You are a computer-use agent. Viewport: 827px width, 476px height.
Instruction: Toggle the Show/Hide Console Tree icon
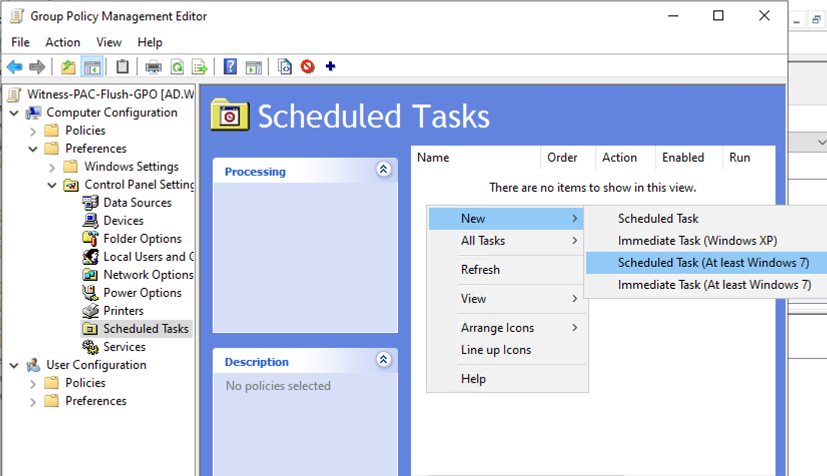point(92,67)
